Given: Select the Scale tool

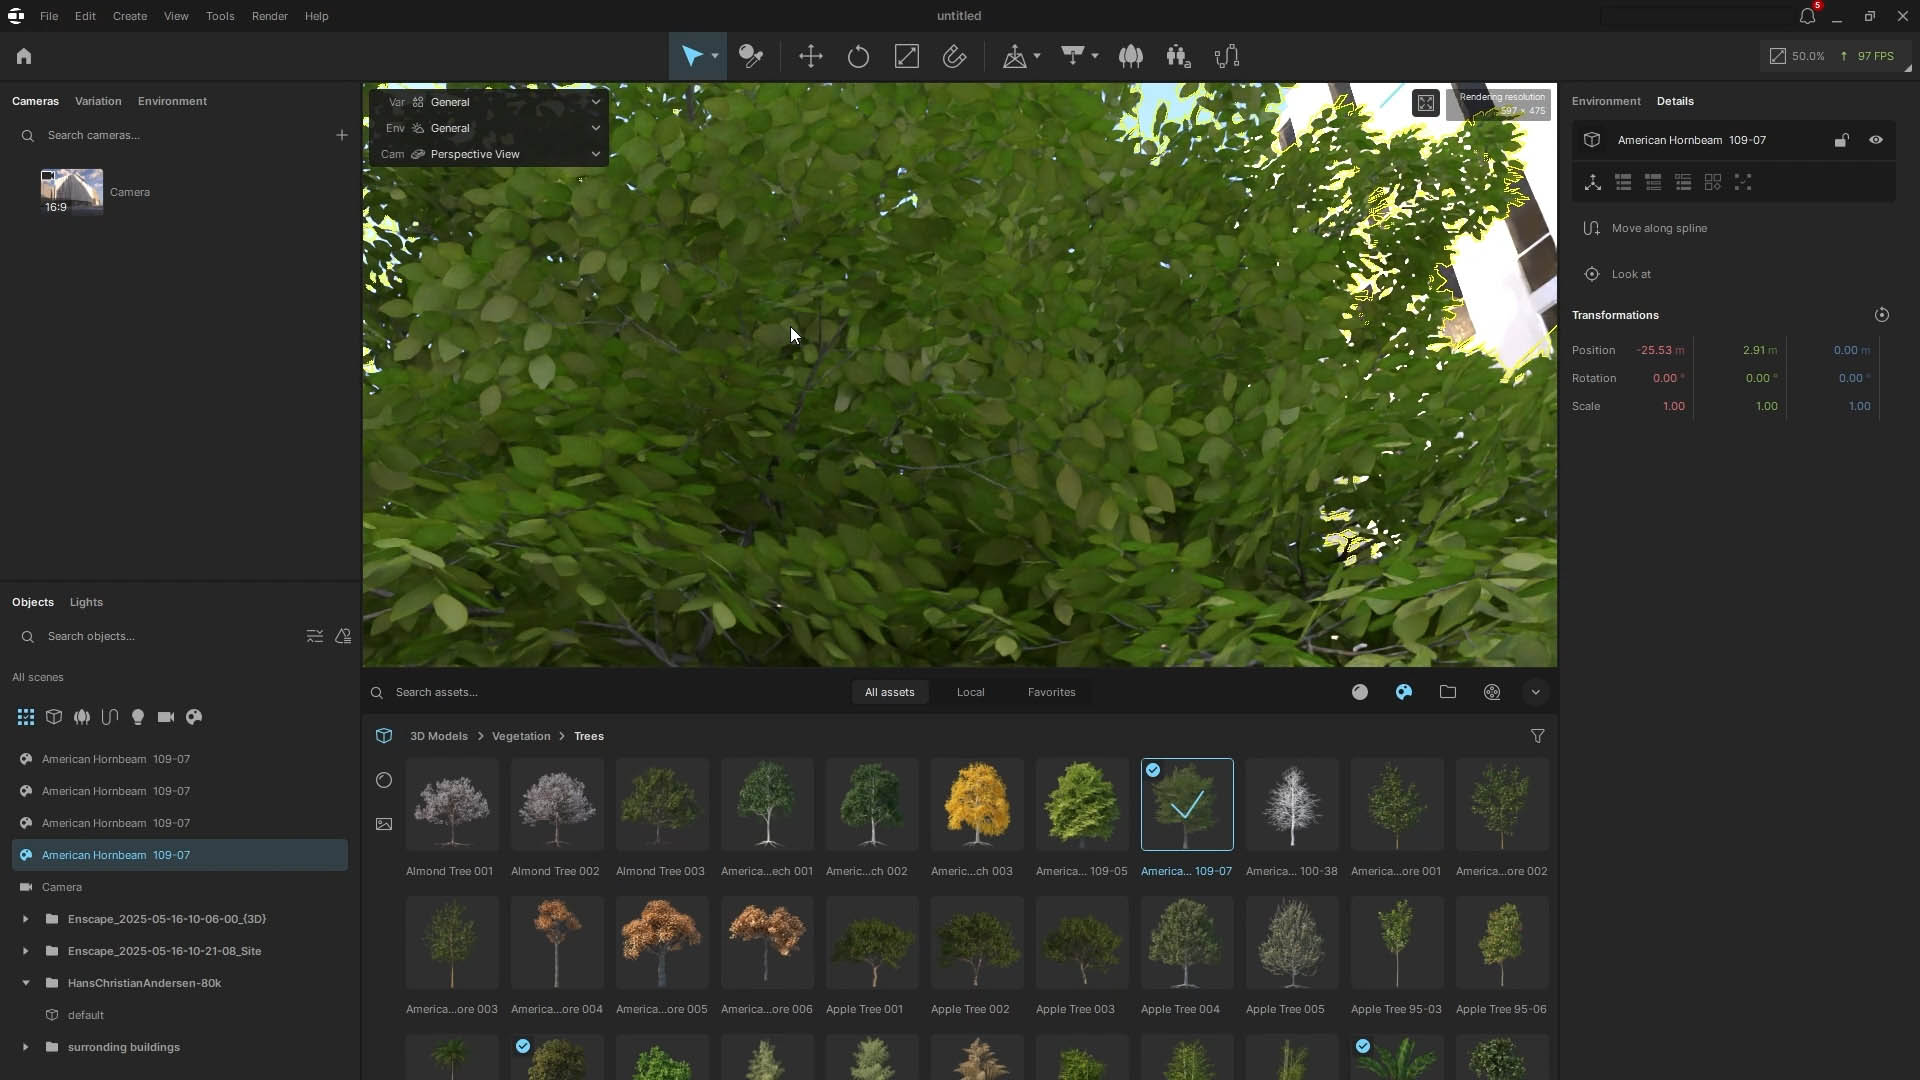Looking at the screenshot, I should click(906, 57).
